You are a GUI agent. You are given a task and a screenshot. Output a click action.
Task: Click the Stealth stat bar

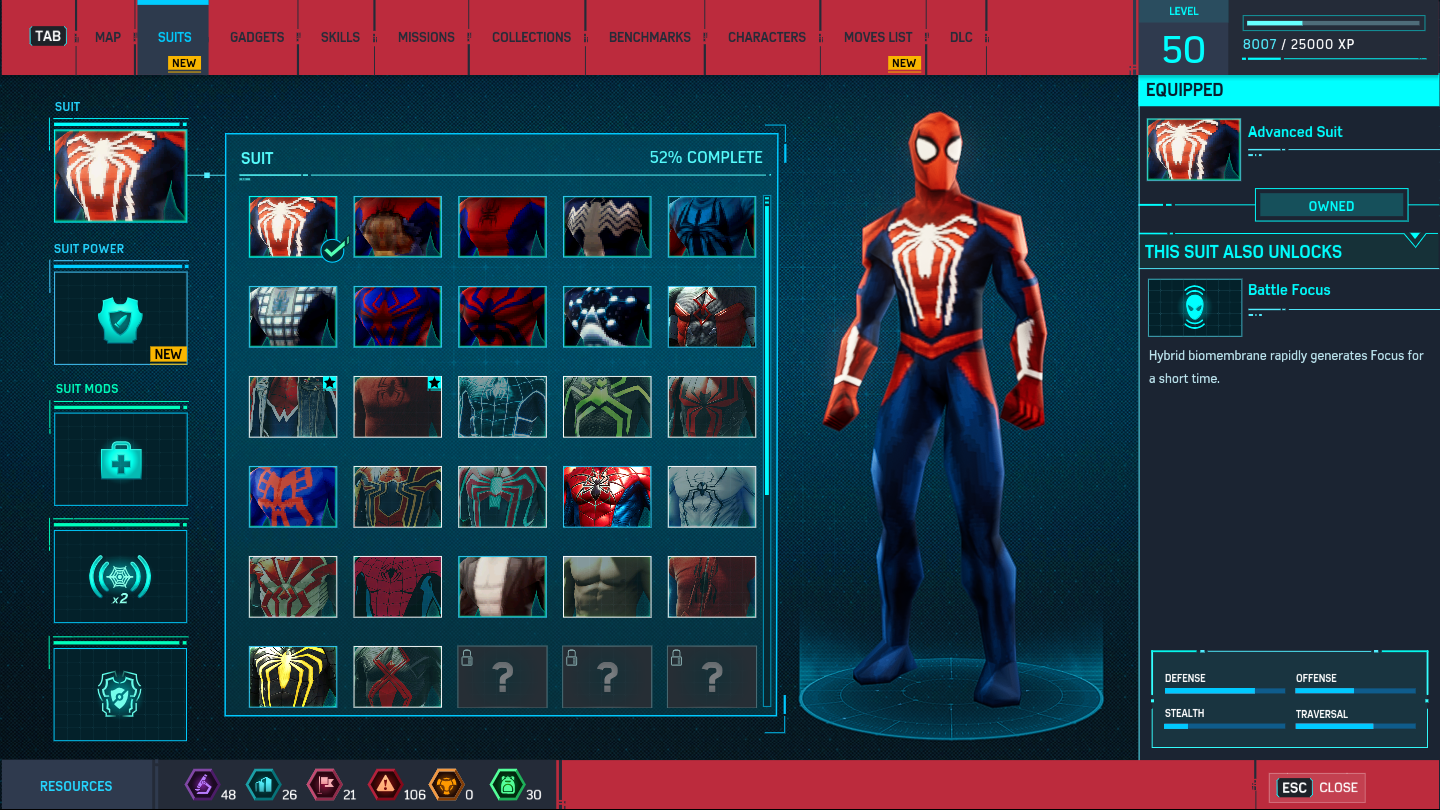click(1225, 726)
